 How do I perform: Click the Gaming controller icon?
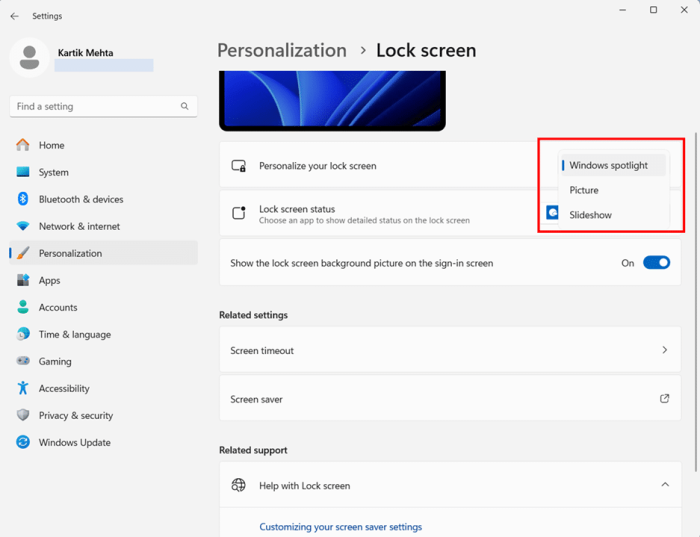pos(23,361)
